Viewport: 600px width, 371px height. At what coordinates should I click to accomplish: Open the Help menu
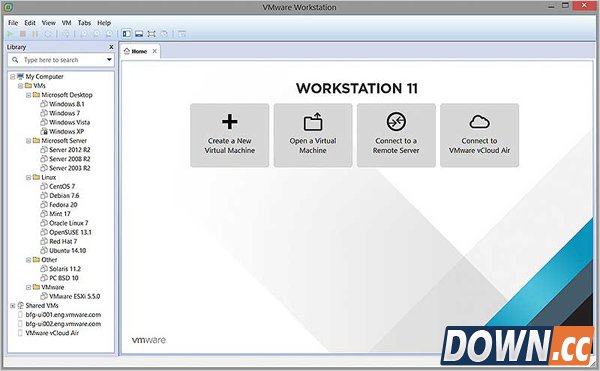(104, 23)
